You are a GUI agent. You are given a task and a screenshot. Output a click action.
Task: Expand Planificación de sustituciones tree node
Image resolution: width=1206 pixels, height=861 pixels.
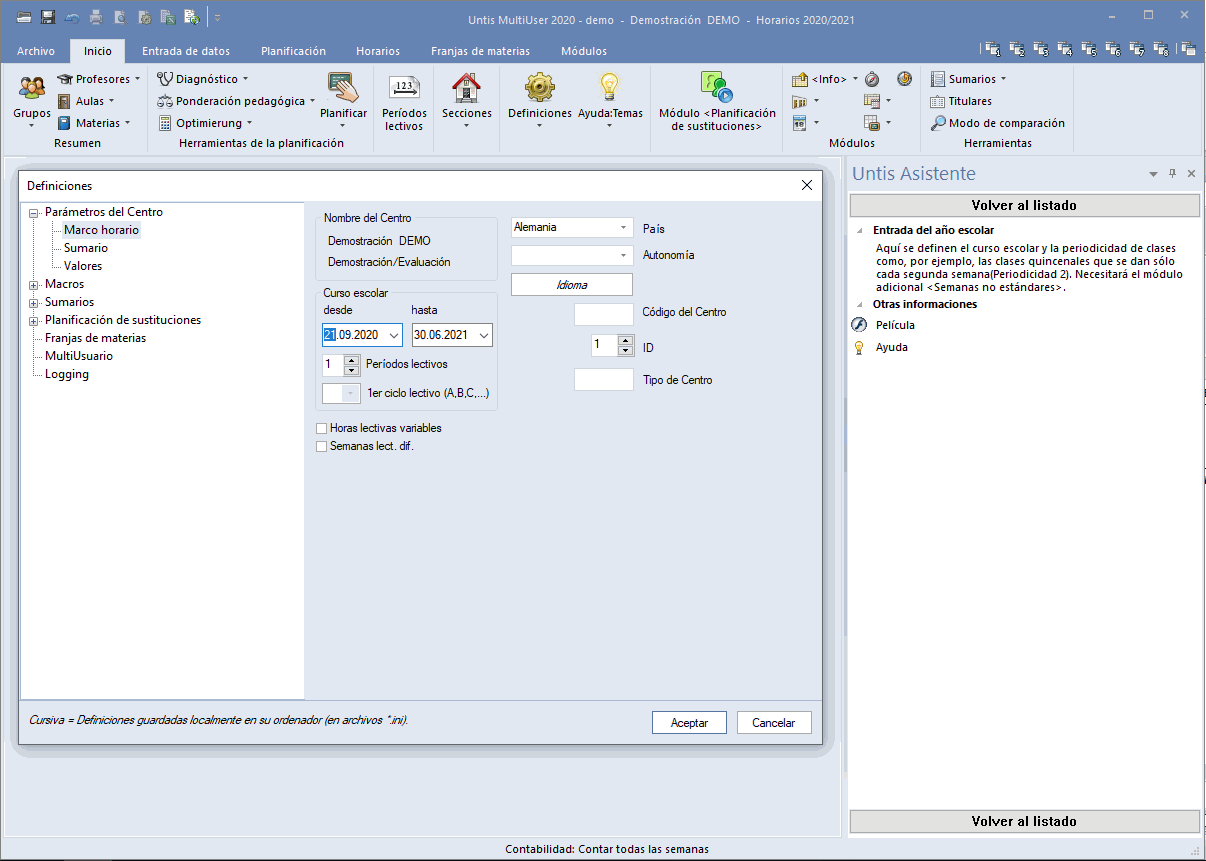34,320
